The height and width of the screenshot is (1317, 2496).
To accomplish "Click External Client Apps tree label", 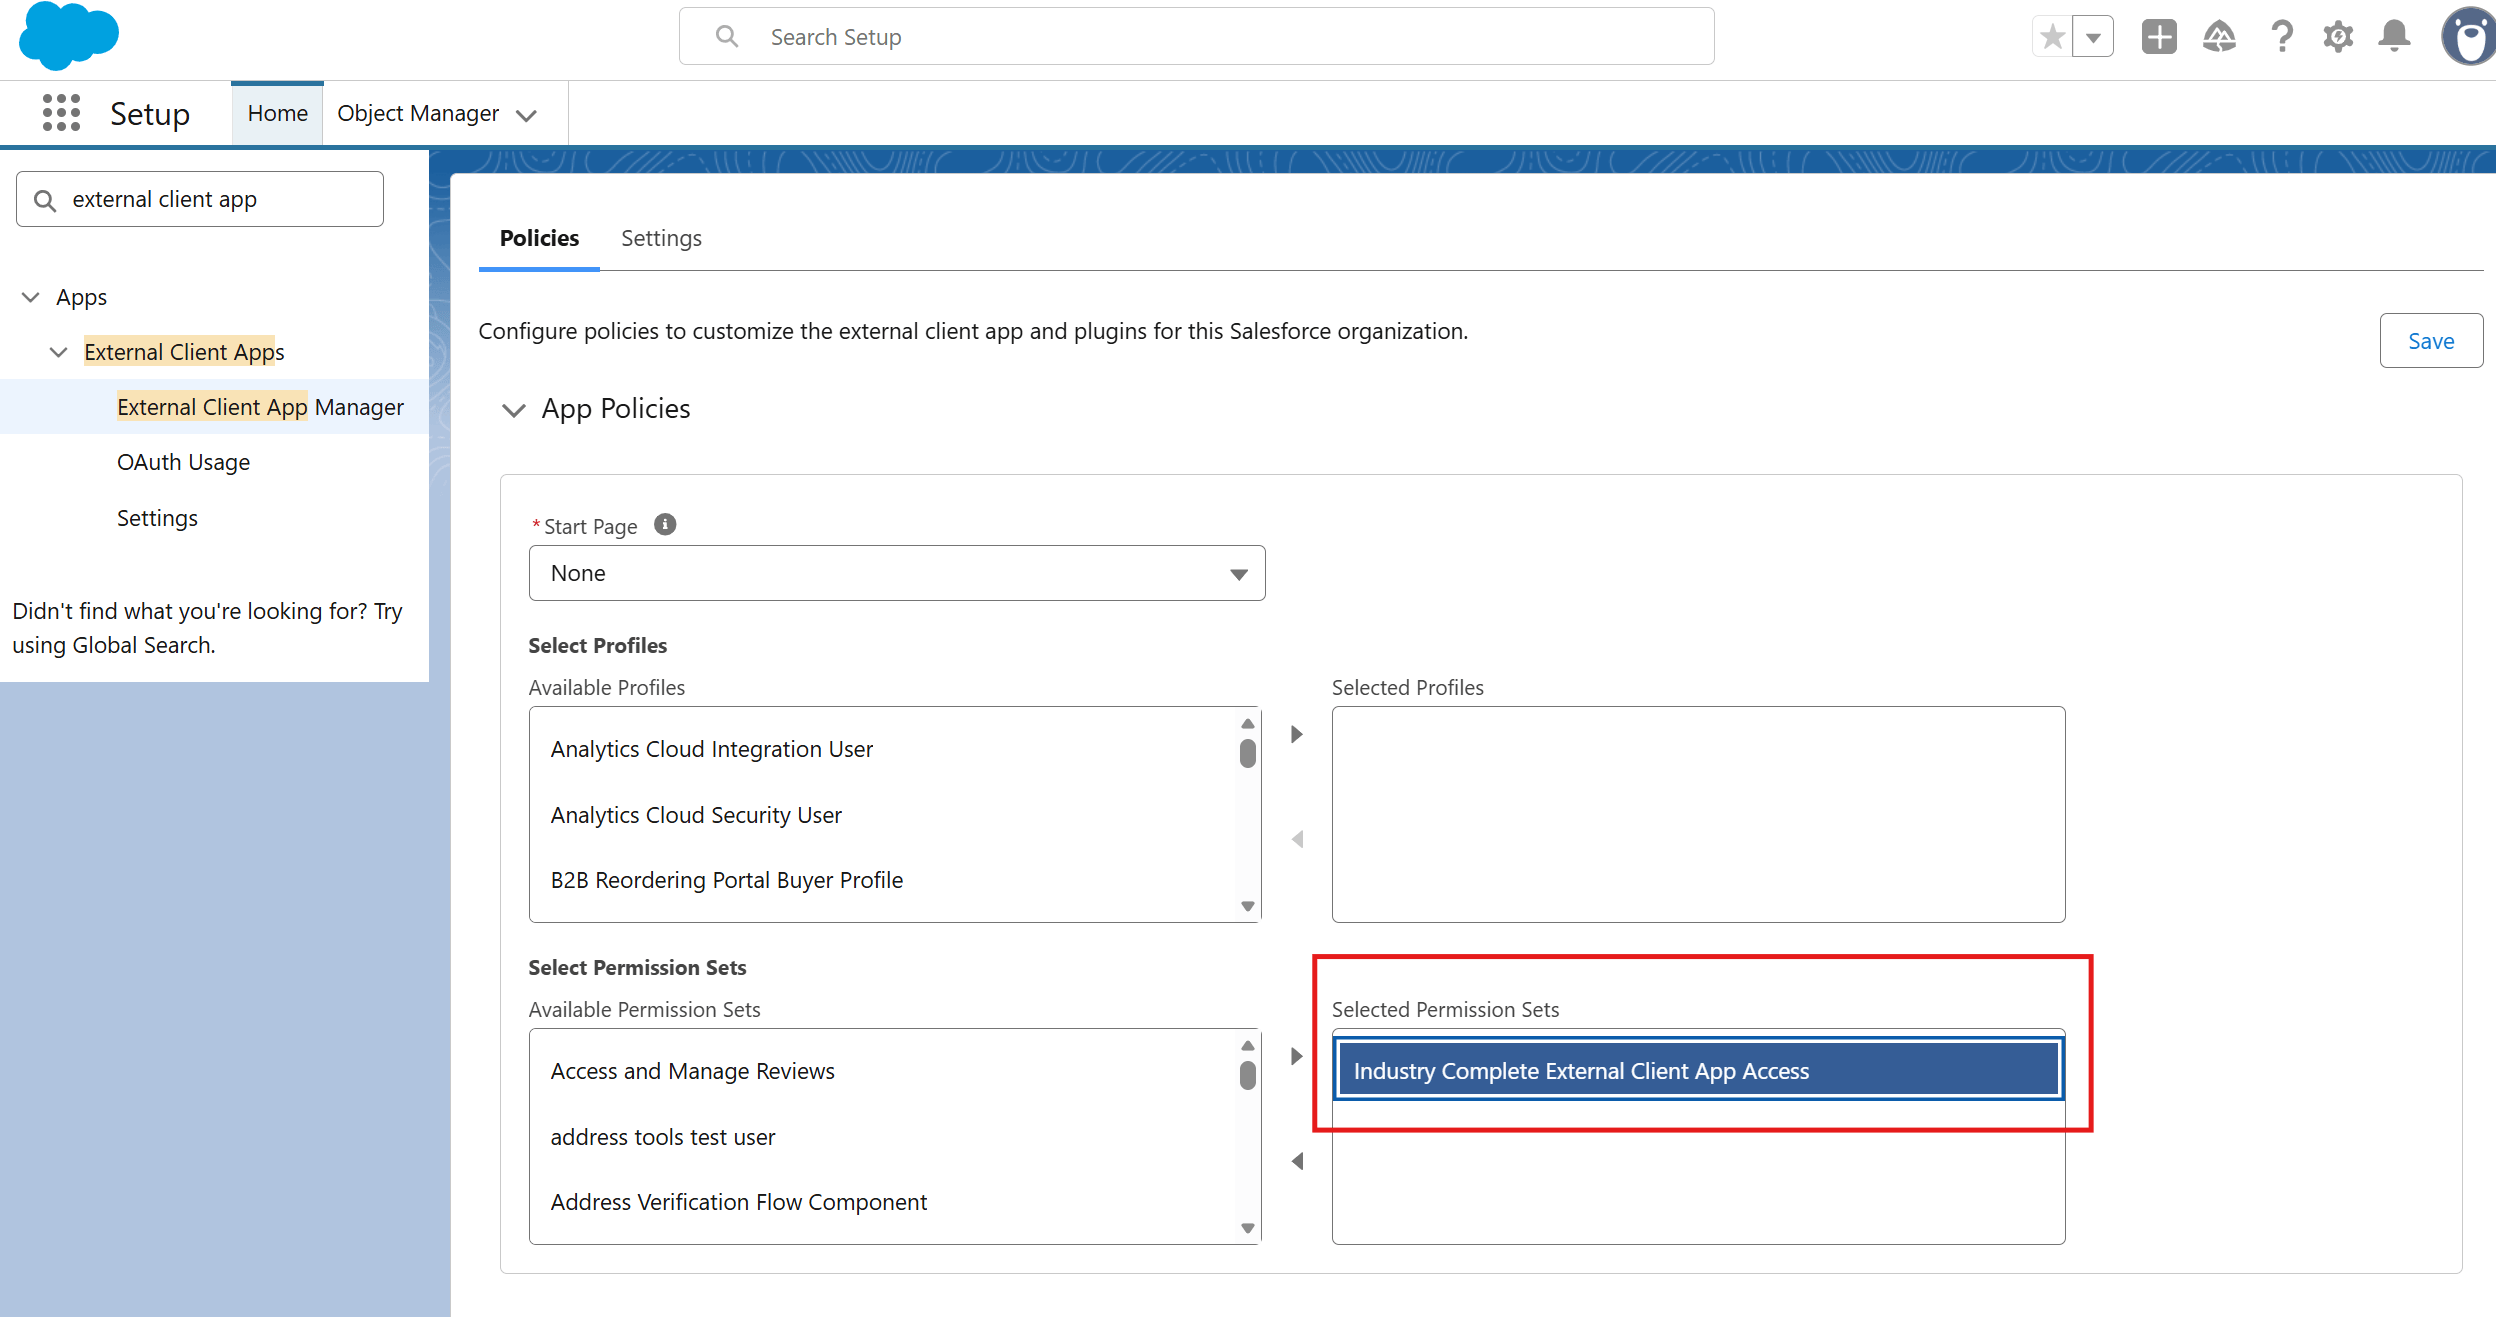I will point(184,352).
